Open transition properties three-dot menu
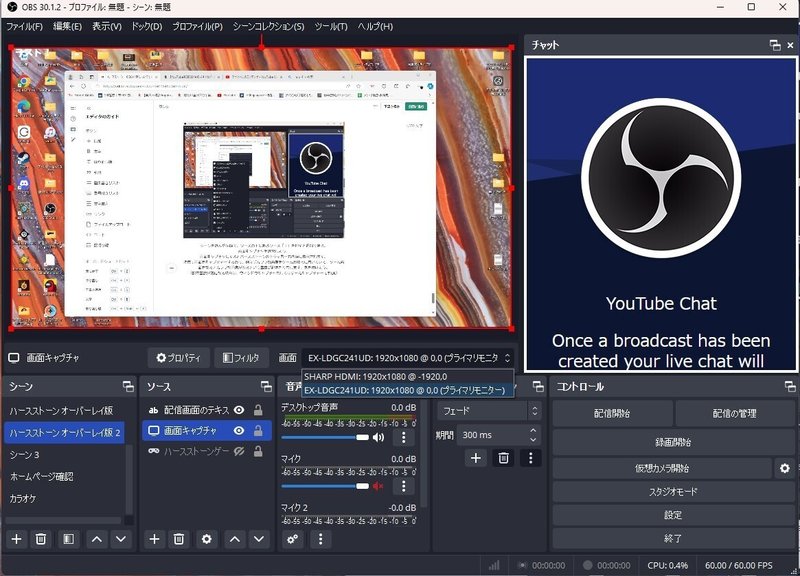 coord(531,458)
